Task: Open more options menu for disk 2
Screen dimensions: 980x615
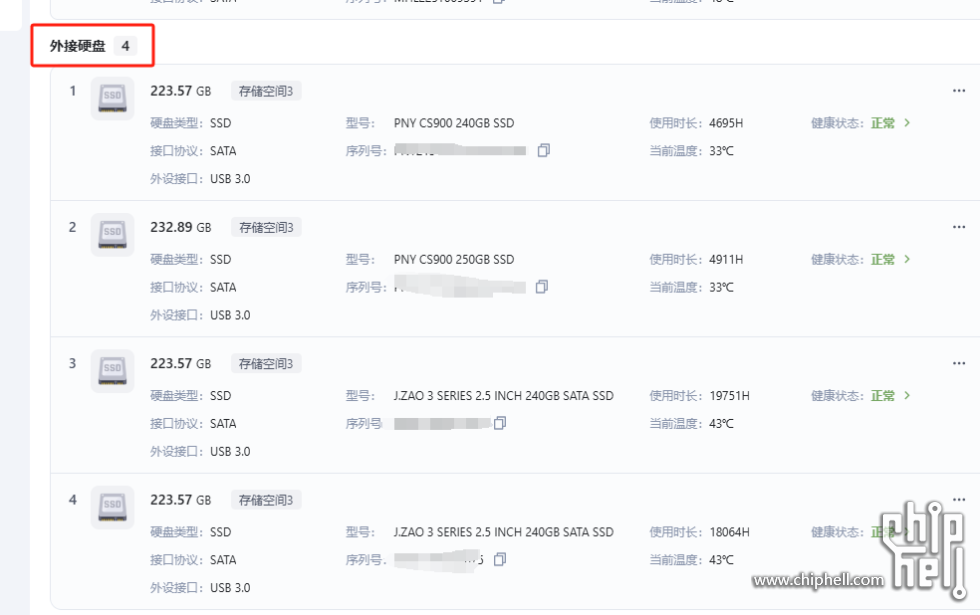Action: pos(959,227)
